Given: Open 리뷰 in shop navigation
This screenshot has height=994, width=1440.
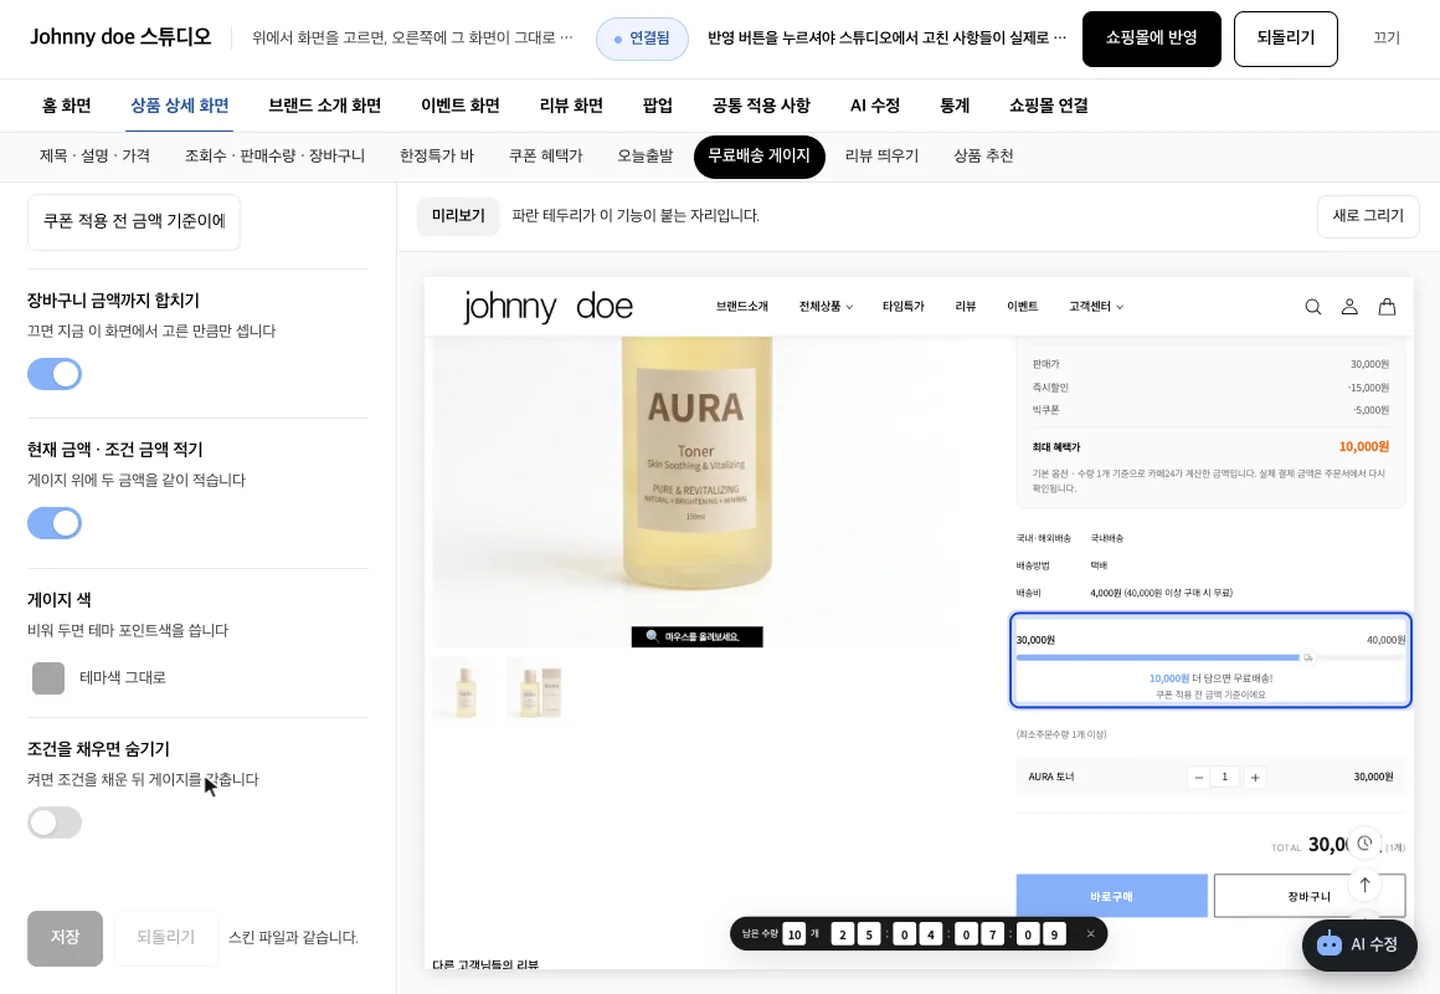Looking at the screenshot, I should tap(965, 307).
